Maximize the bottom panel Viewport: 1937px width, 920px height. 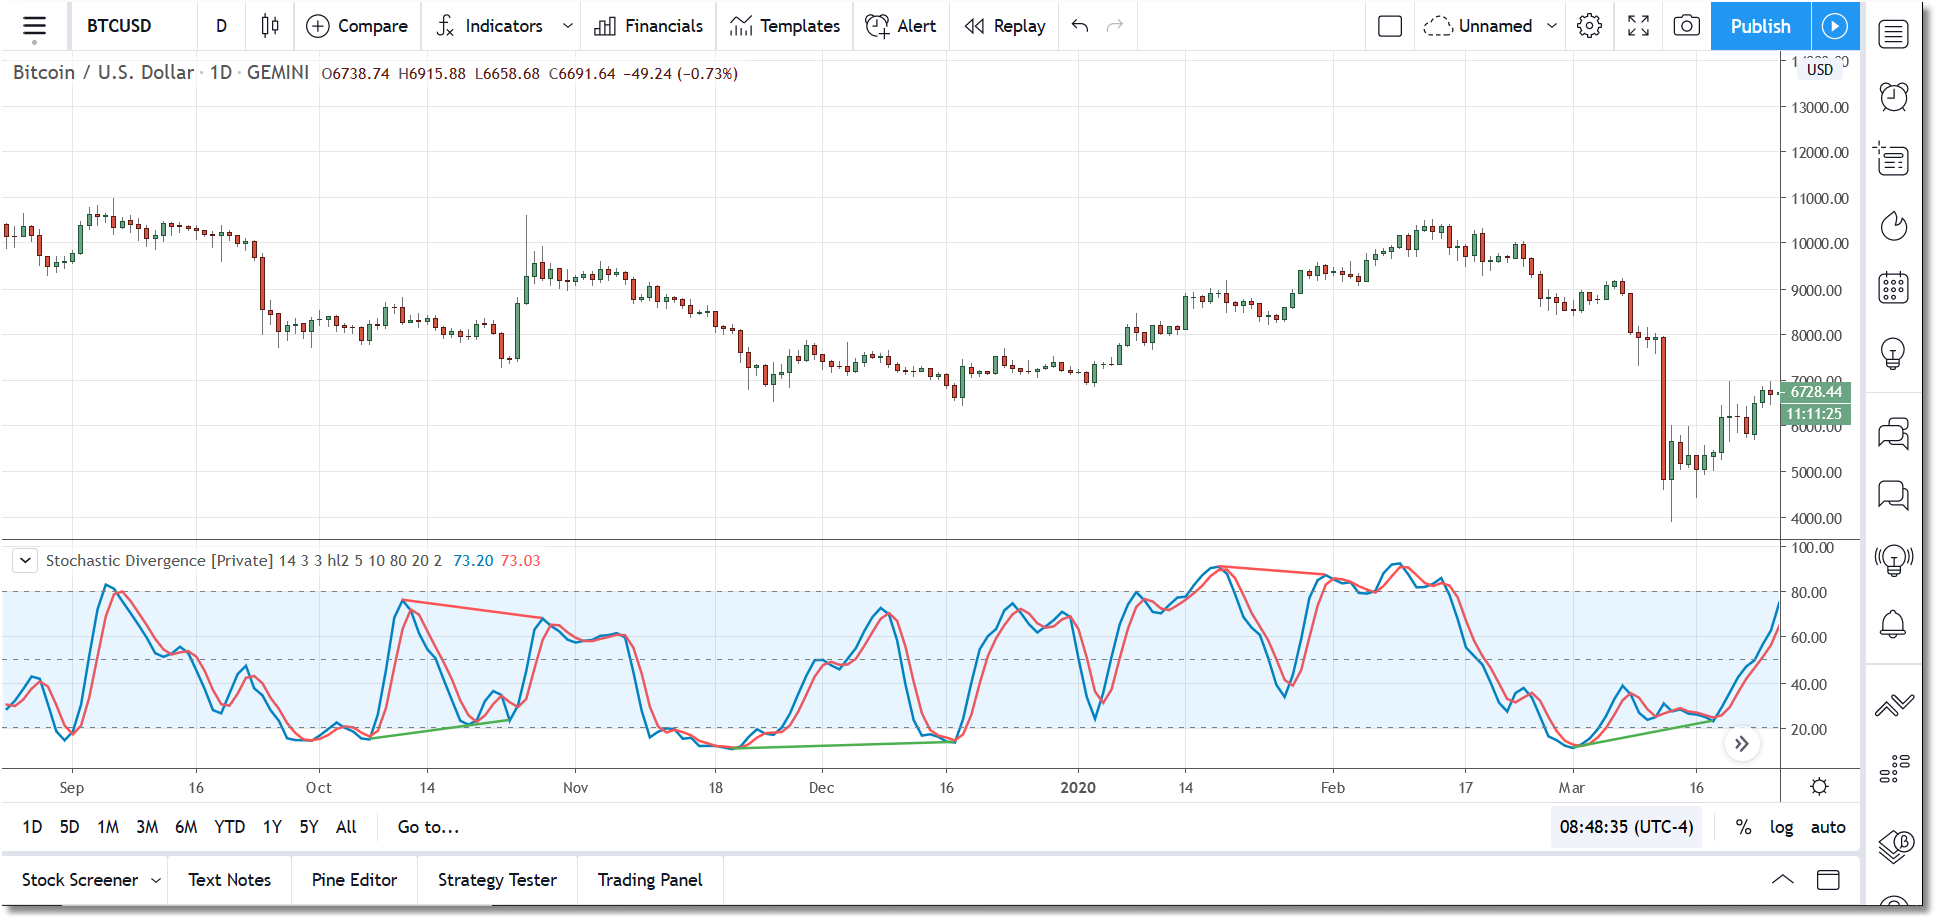1828,880
